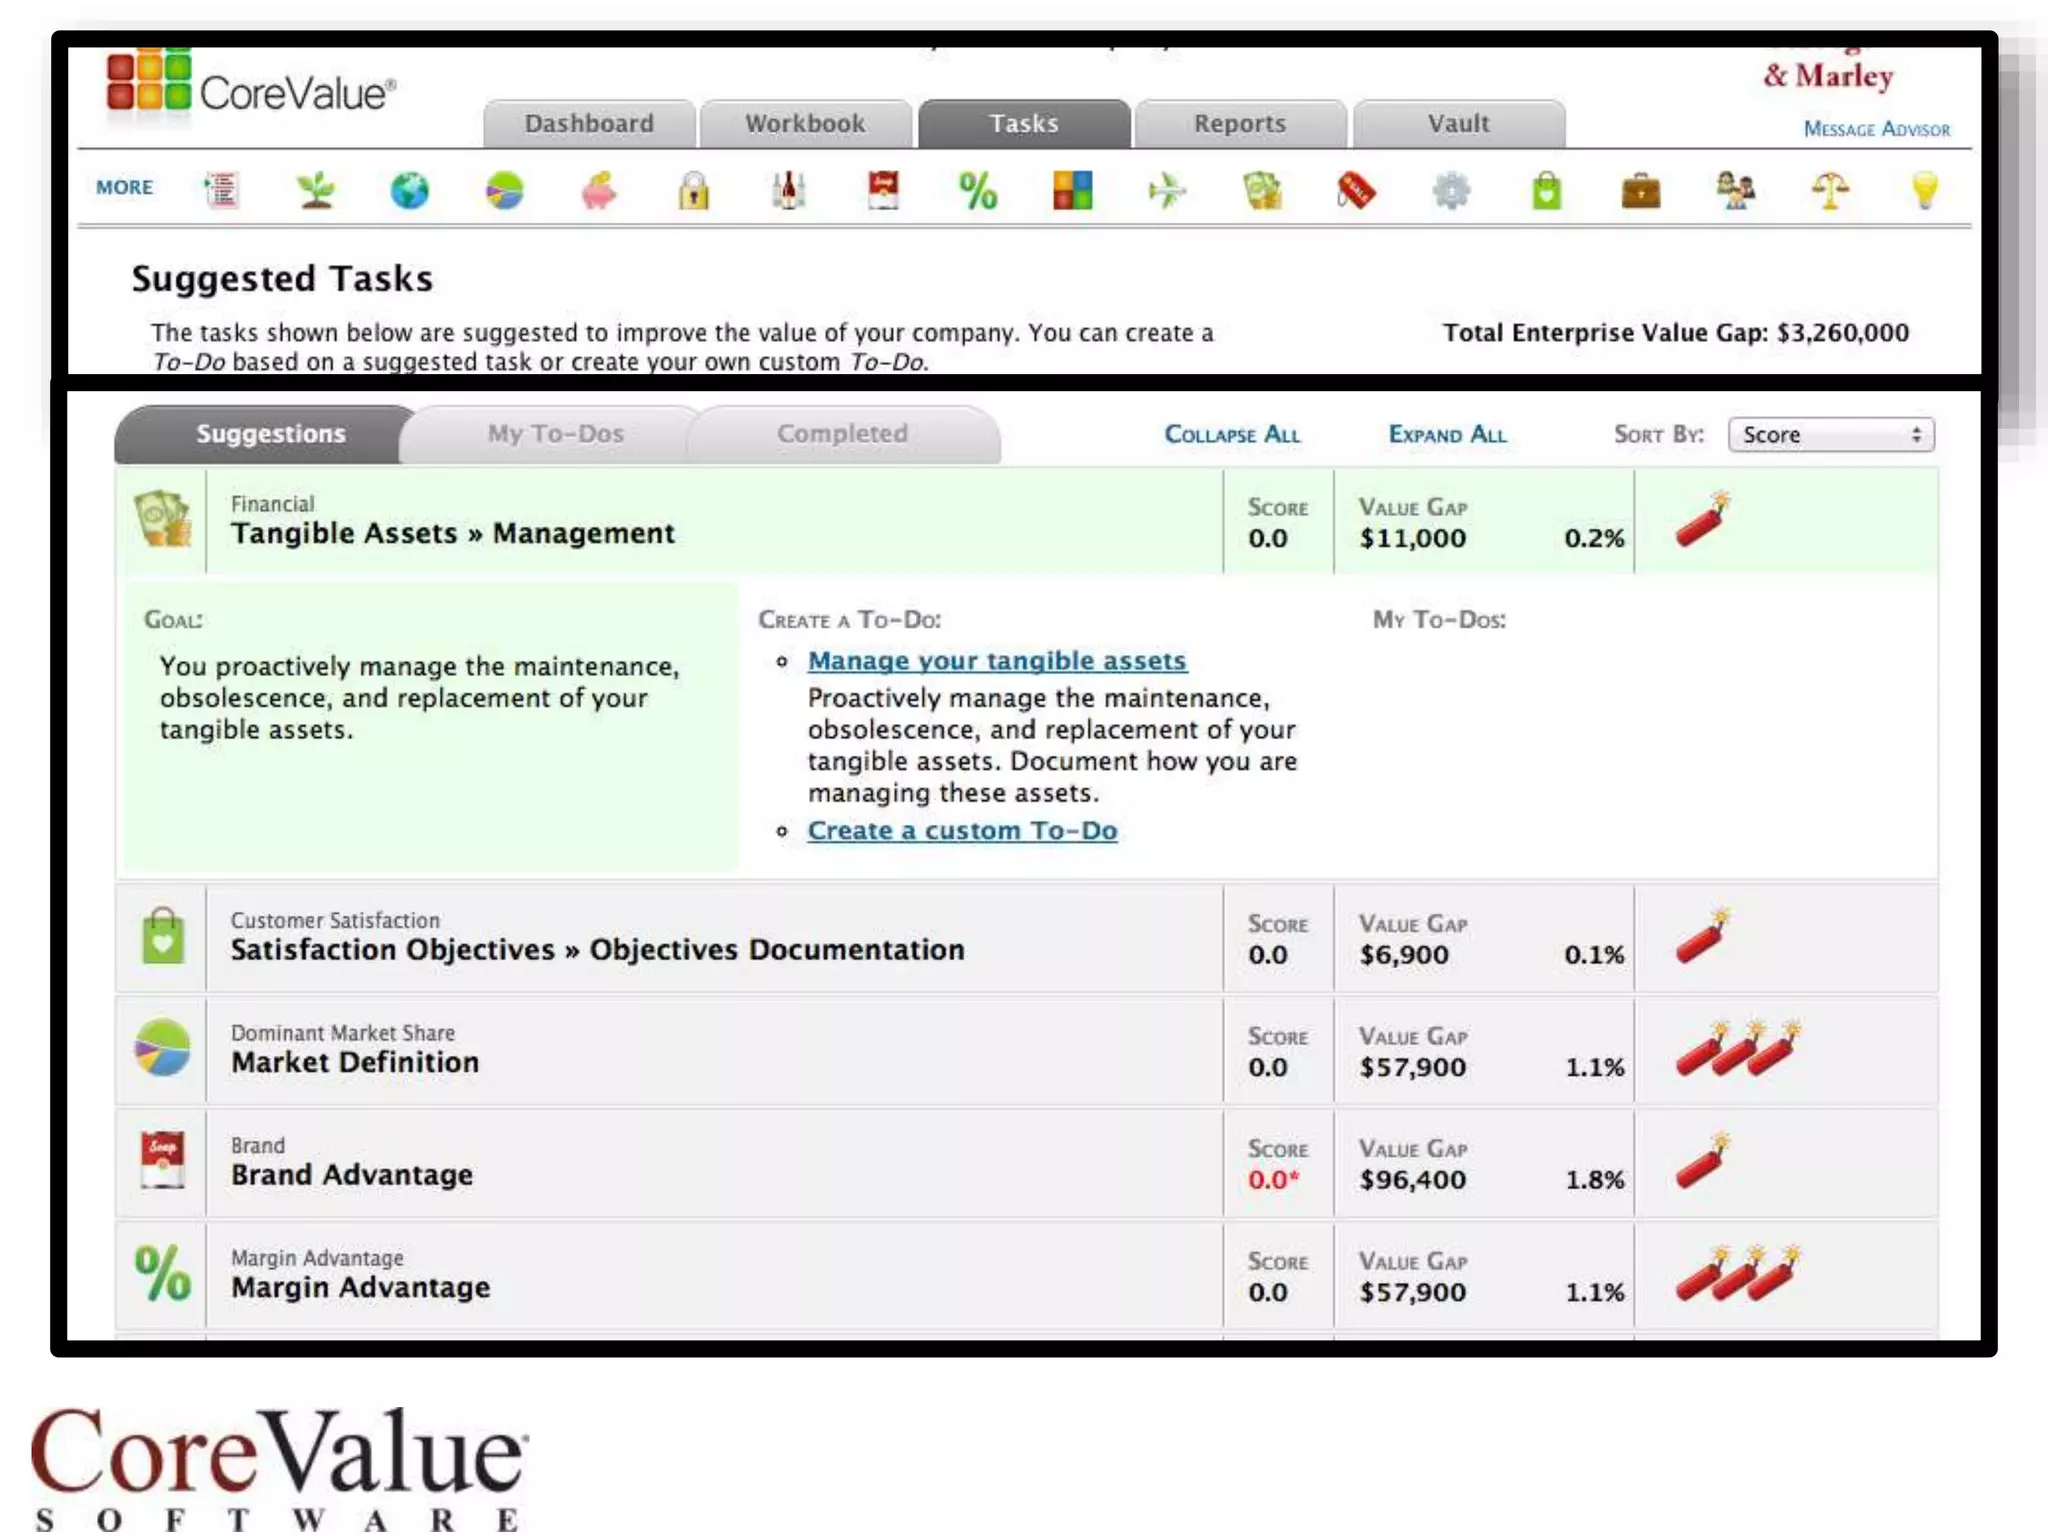Switch to the Completed tab
Viewport: 2048px width, 1536px height.
coord(842,434)
